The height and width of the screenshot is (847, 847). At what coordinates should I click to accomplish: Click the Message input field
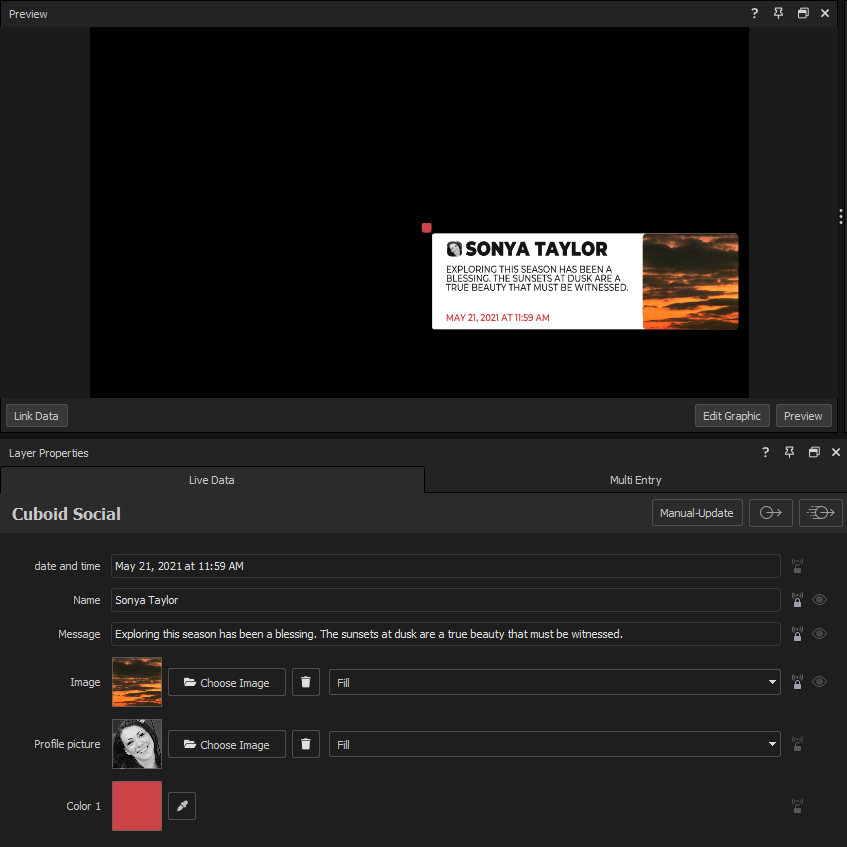click(x=446, y=634)
